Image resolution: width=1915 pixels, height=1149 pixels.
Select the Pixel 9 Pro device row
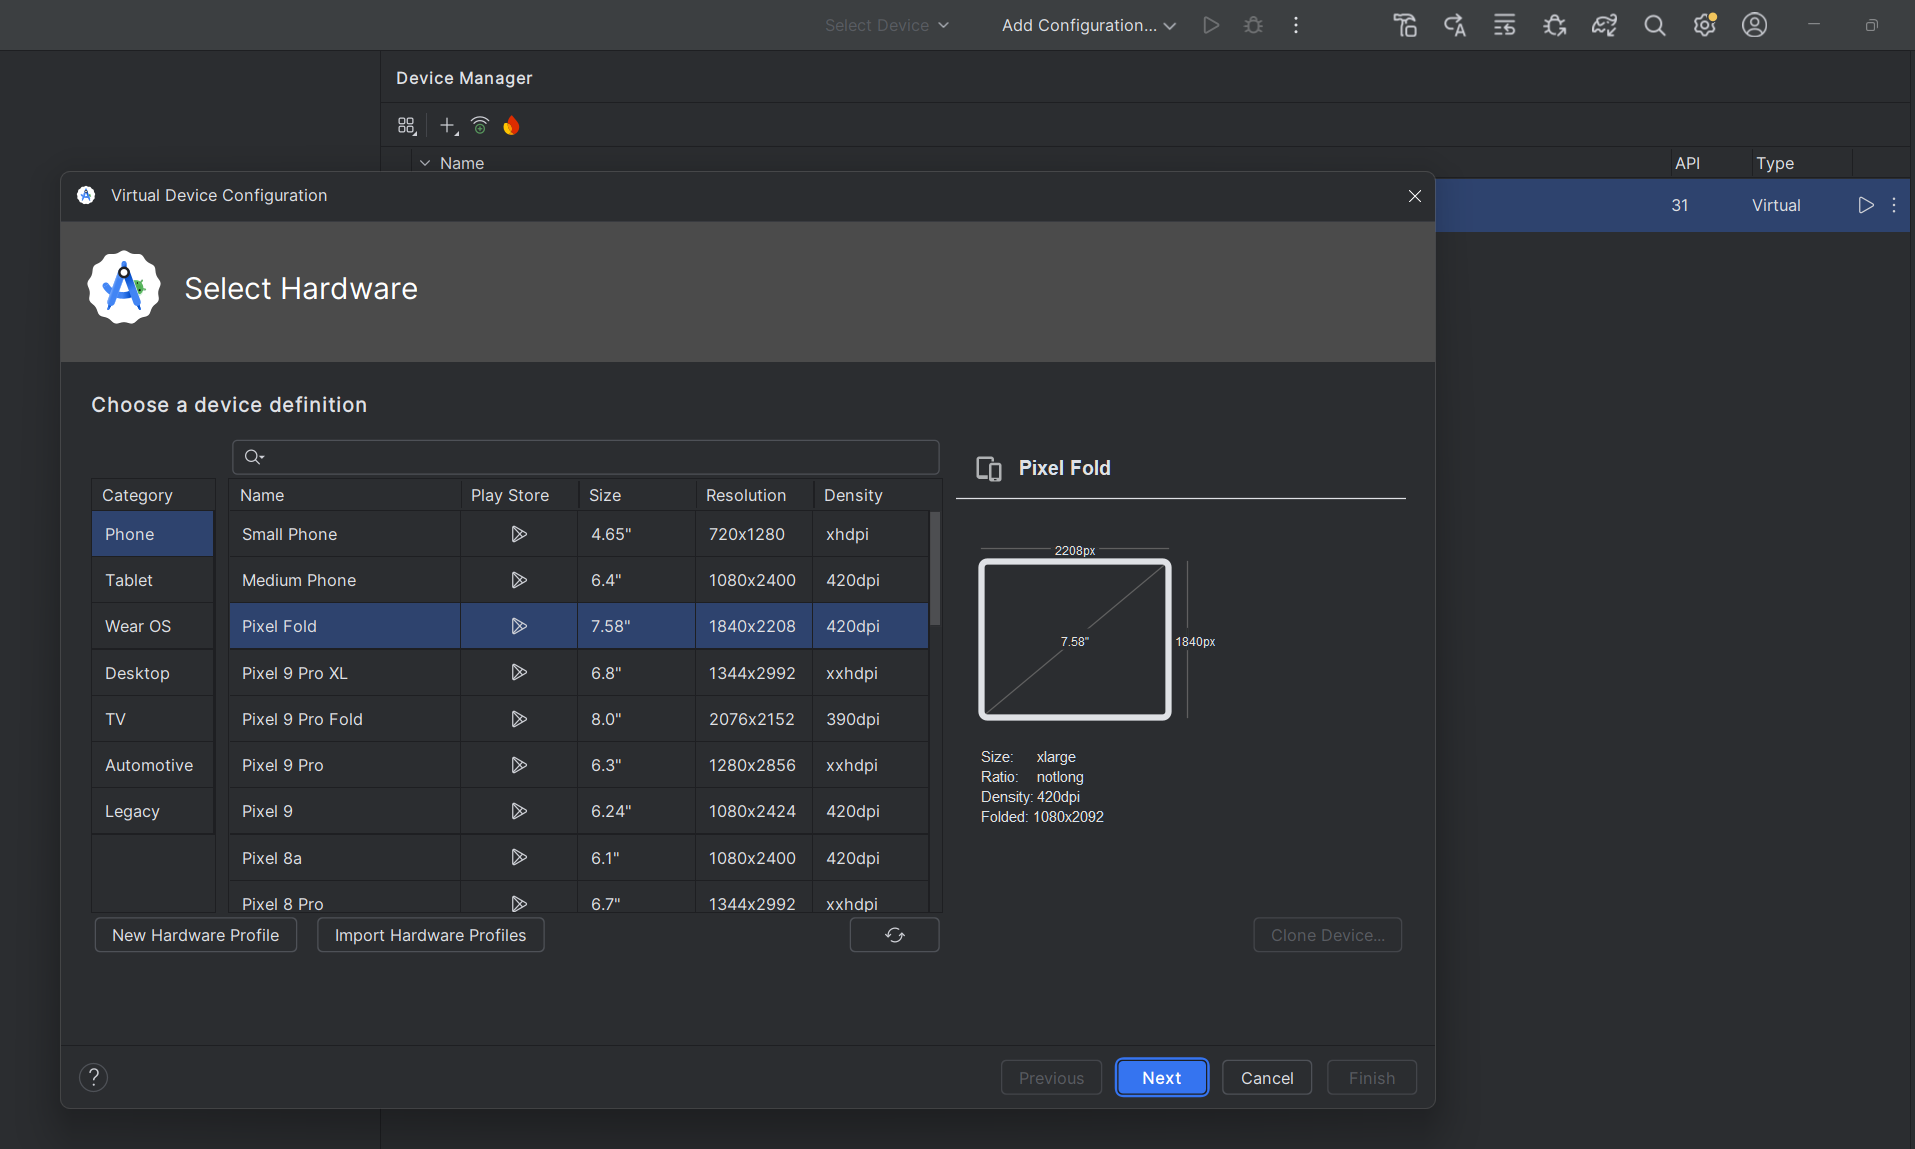coord(579,765)
